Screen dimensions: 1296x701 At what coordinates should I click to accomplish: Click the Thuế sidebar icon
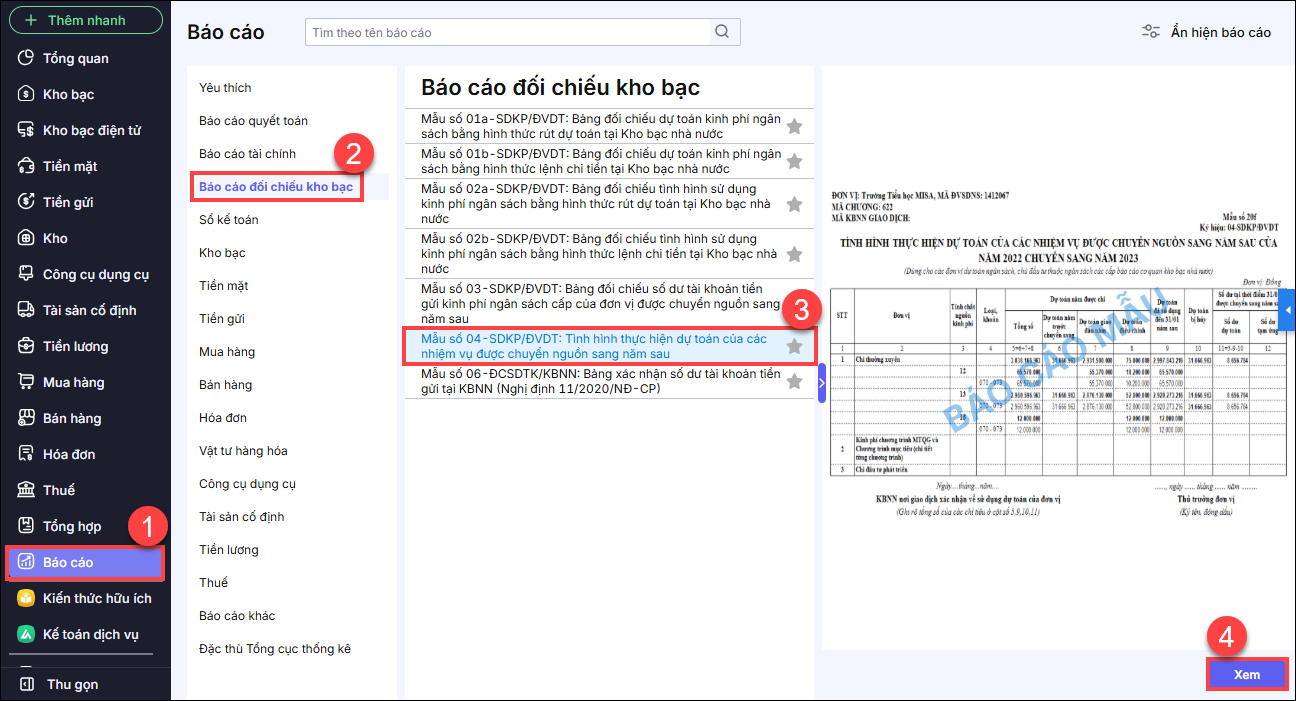27,490
